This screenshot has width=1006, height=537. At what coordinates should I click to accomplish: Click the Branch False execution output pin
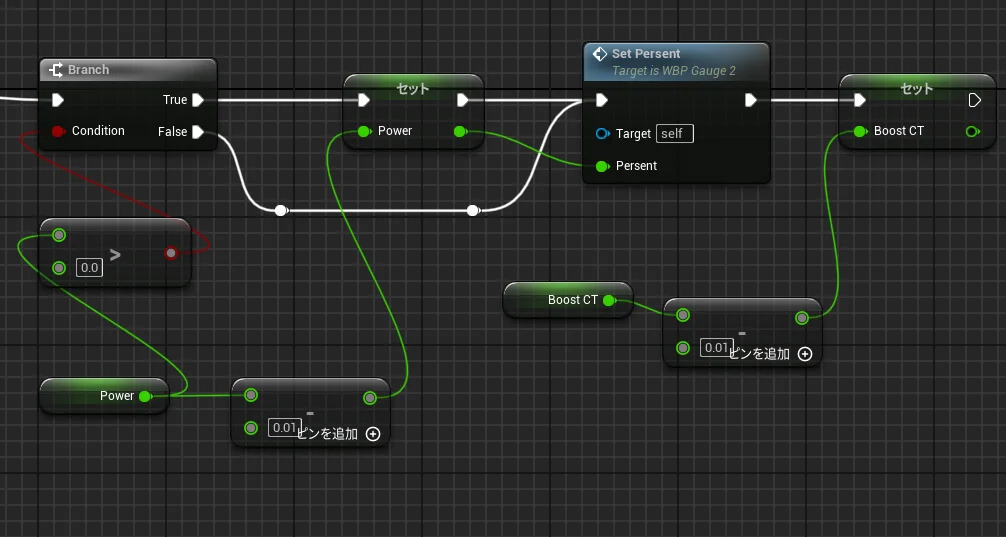pyautogui.click(x=198, y=132)
